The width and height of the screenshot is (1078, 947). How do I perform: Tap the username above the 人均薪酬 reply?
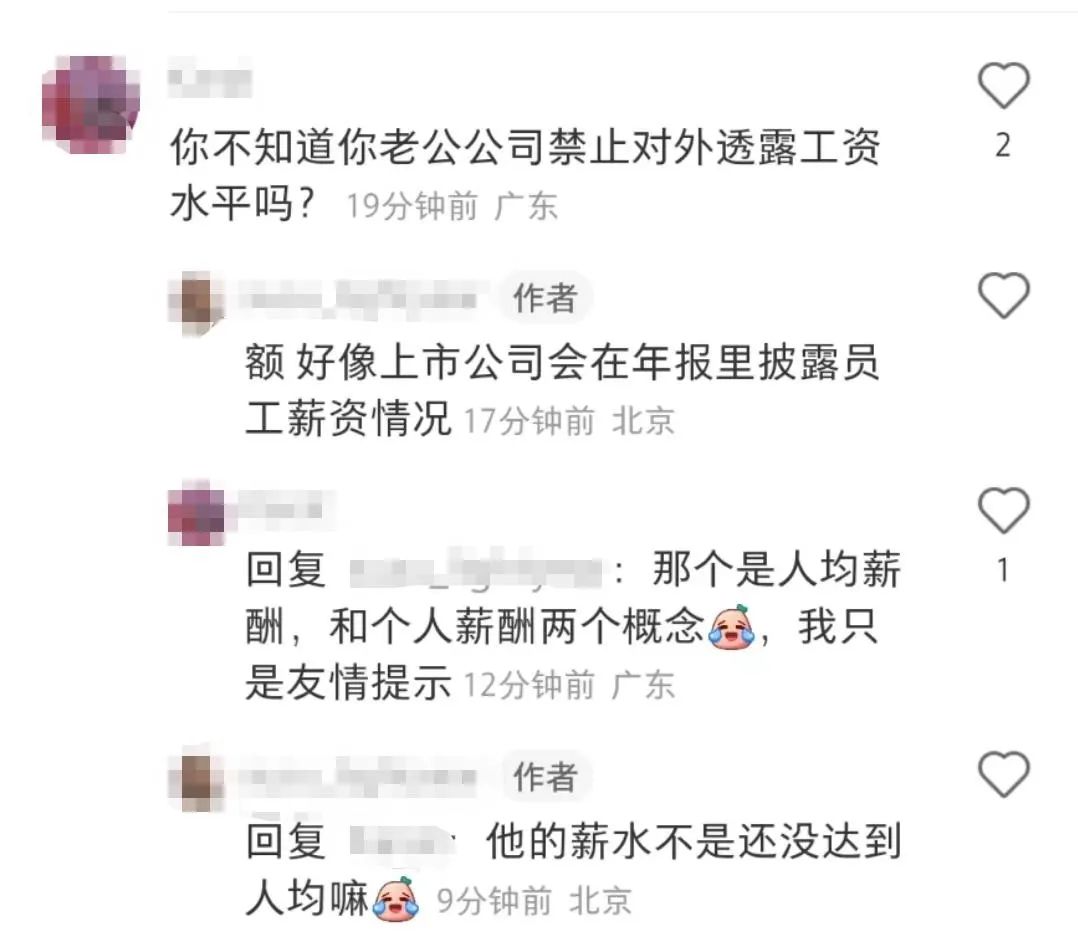tap(280, 510)
